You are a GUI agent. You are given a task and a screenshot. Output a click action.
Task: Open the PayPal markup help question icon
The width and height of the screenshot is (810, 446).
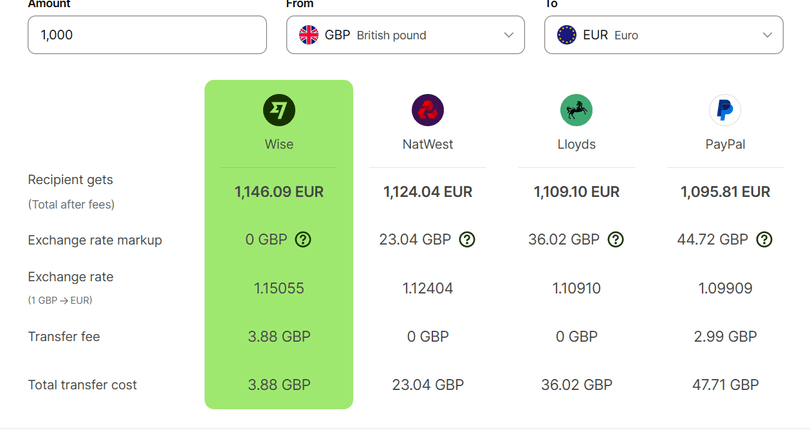[765, 240]
